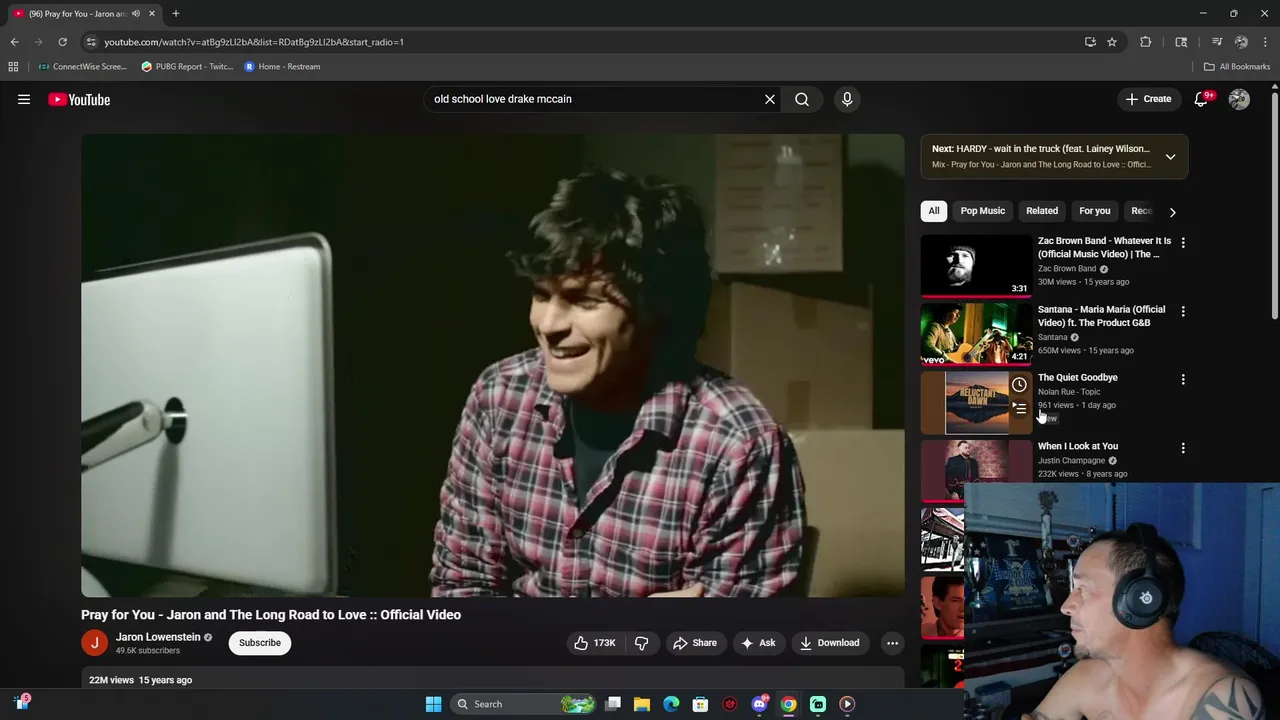Open Discord from taskbar
The width and height of the screenshot is (1280, 720).
759,704
